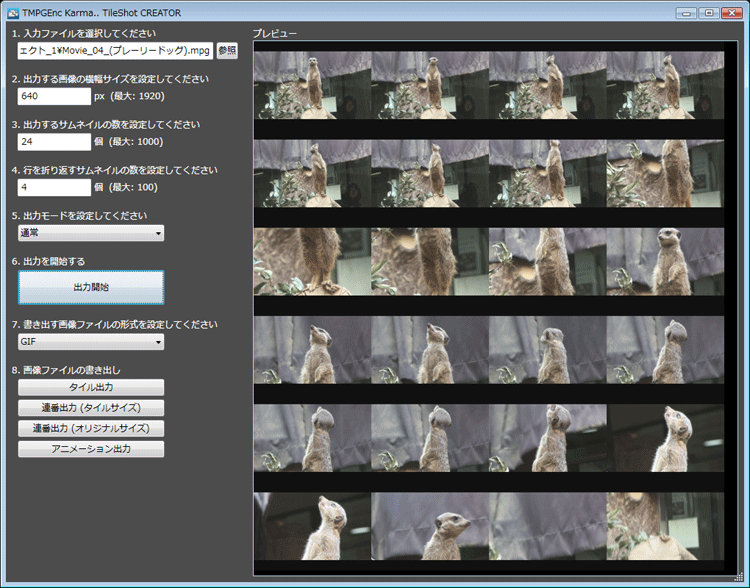
Task: Click 連番出力 (タイルサイズ) button
Action: click(x=91, y=408)
